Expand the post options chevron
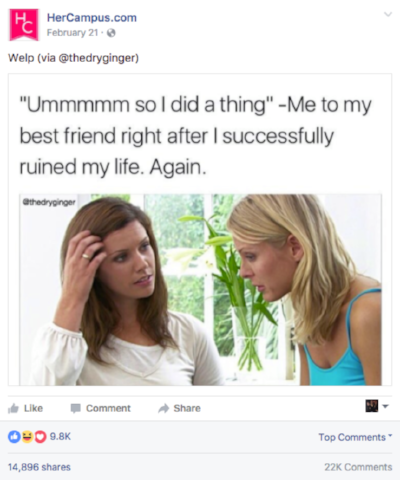The width and height of the screenshot is (400, 480). pyautogui.click(x=388, y=14)
